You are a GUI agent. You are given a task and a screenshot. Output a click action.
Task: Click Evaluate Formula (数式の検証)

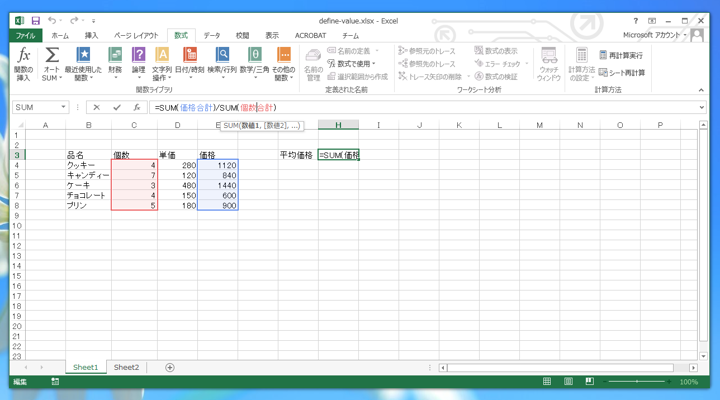pos(496,76)
